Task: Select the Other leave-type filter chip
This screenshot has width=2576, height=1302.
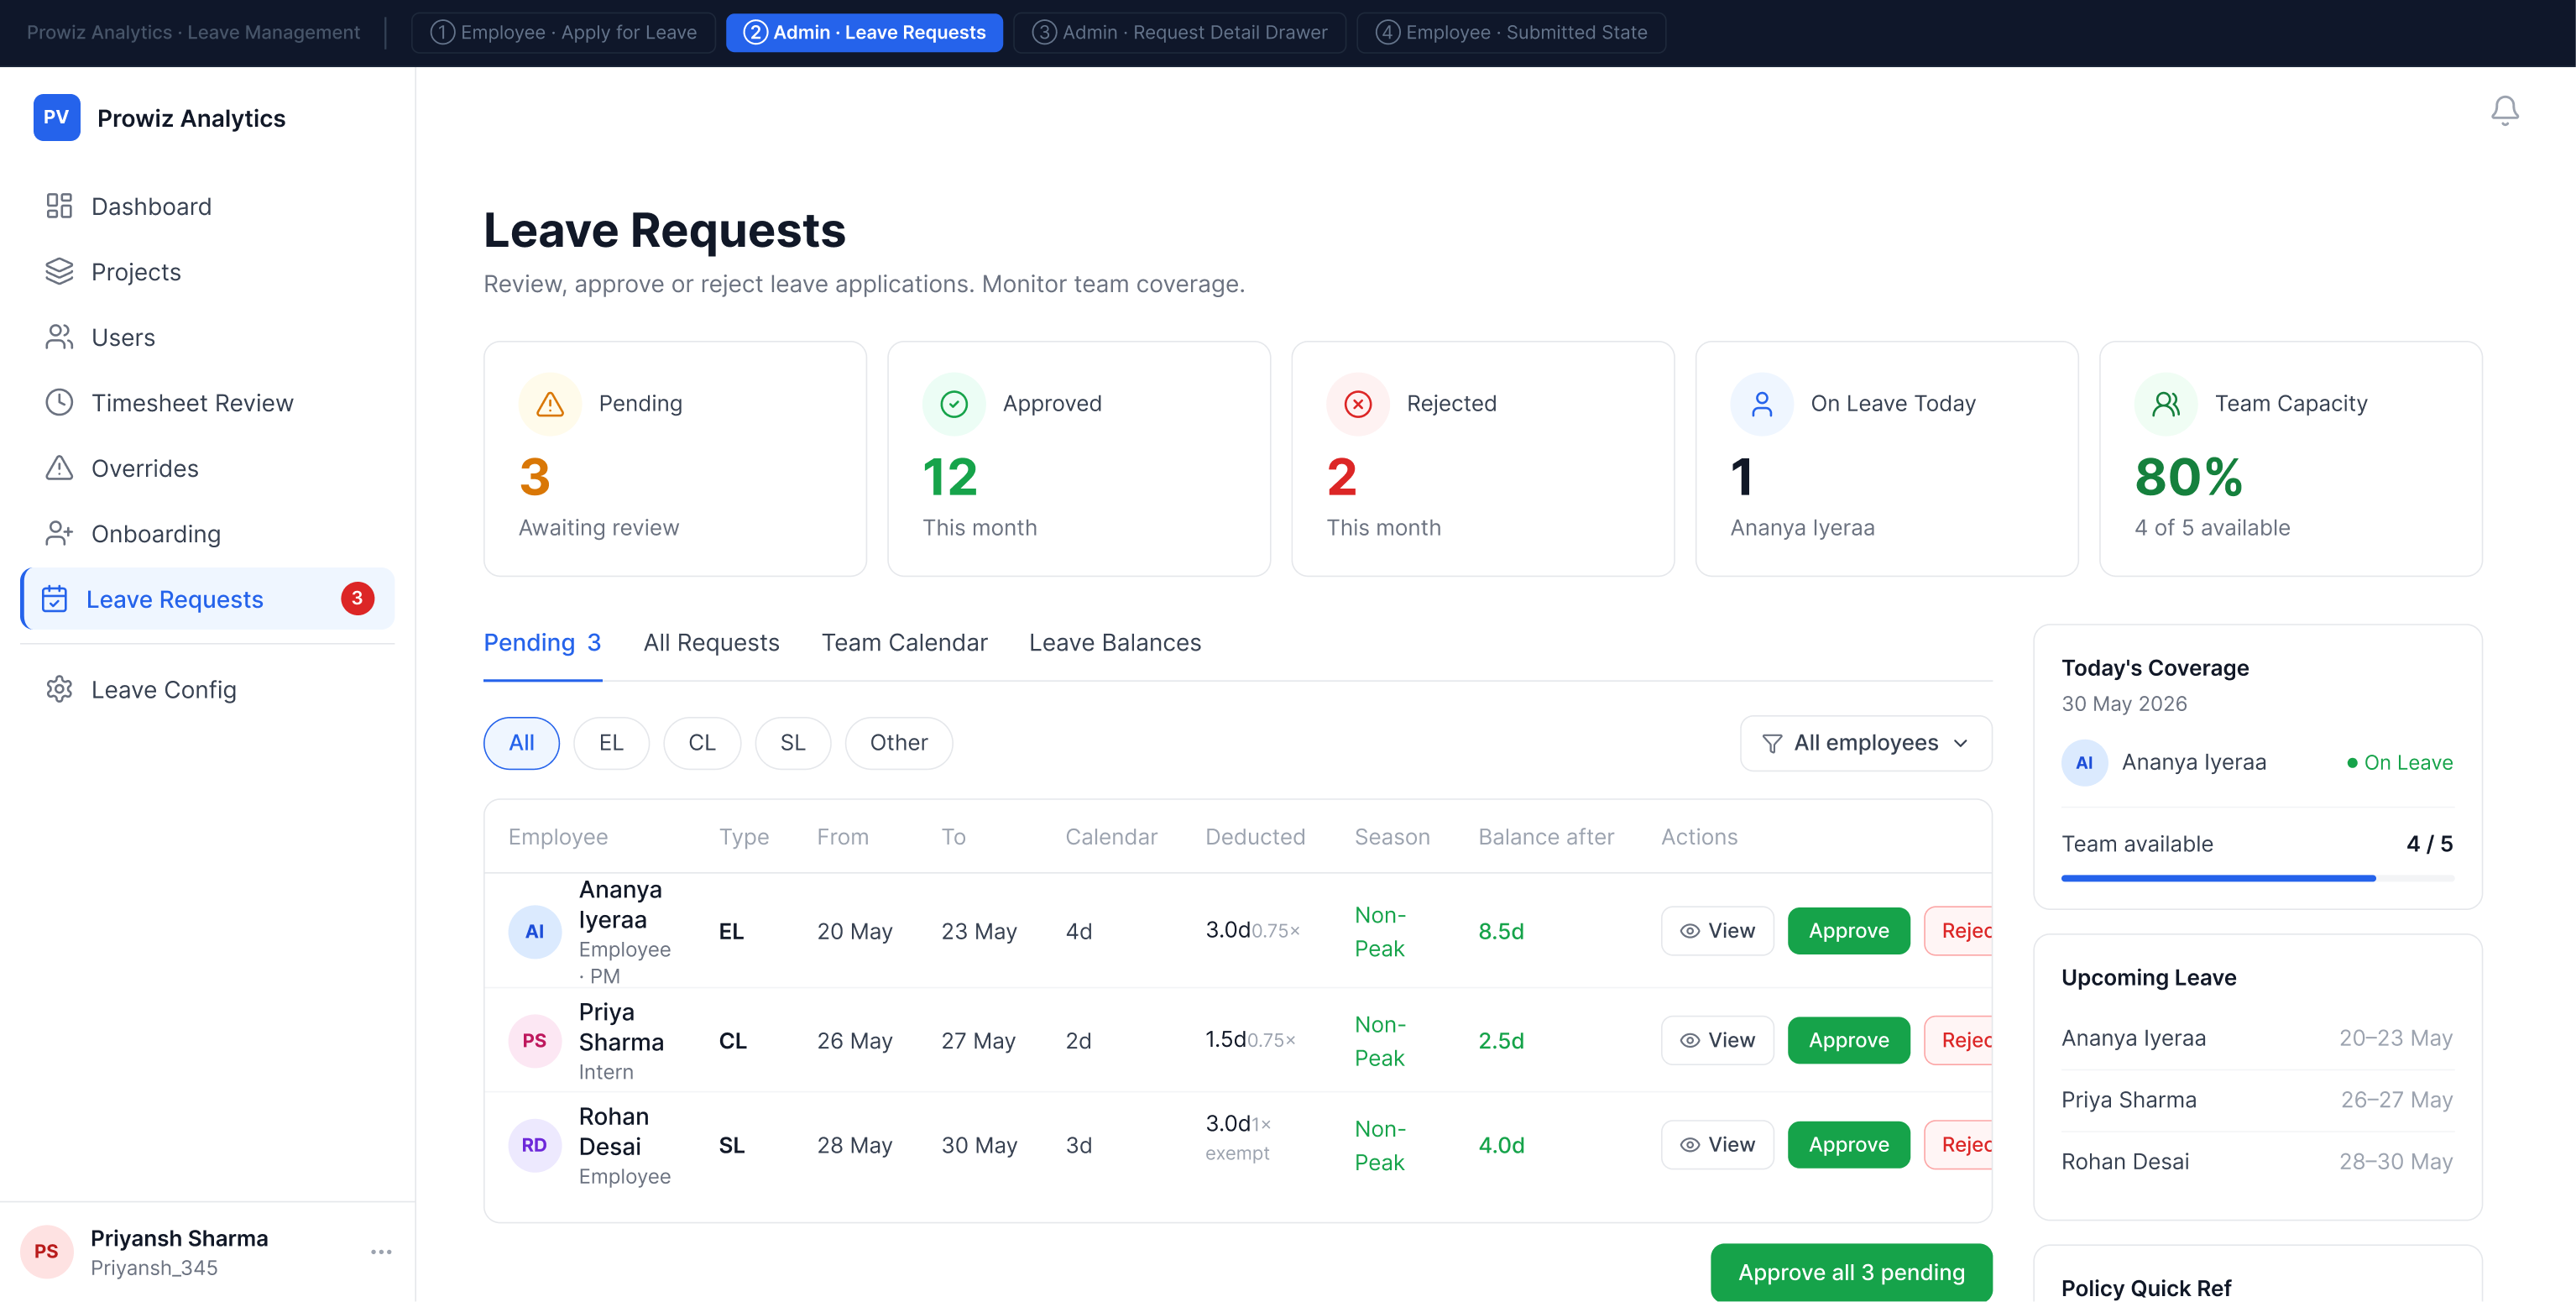Action: 899,743
